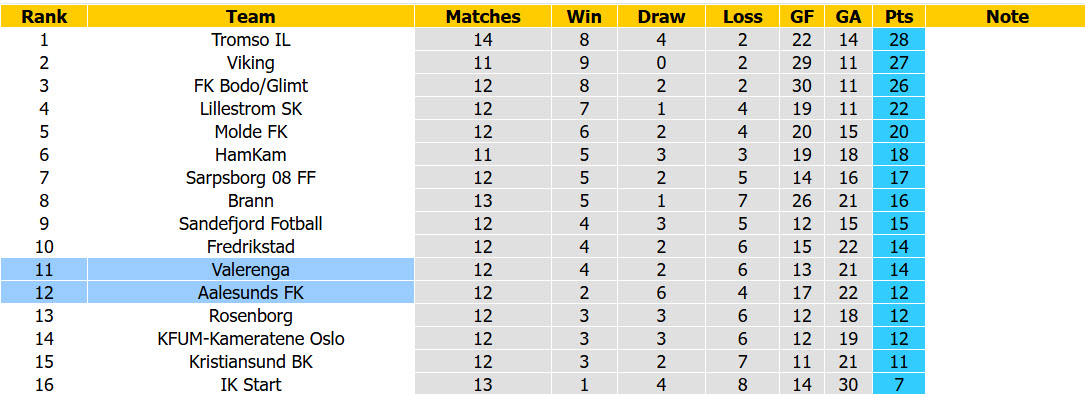Select the highlighted Aalesunds FK row

click(208, 292)
